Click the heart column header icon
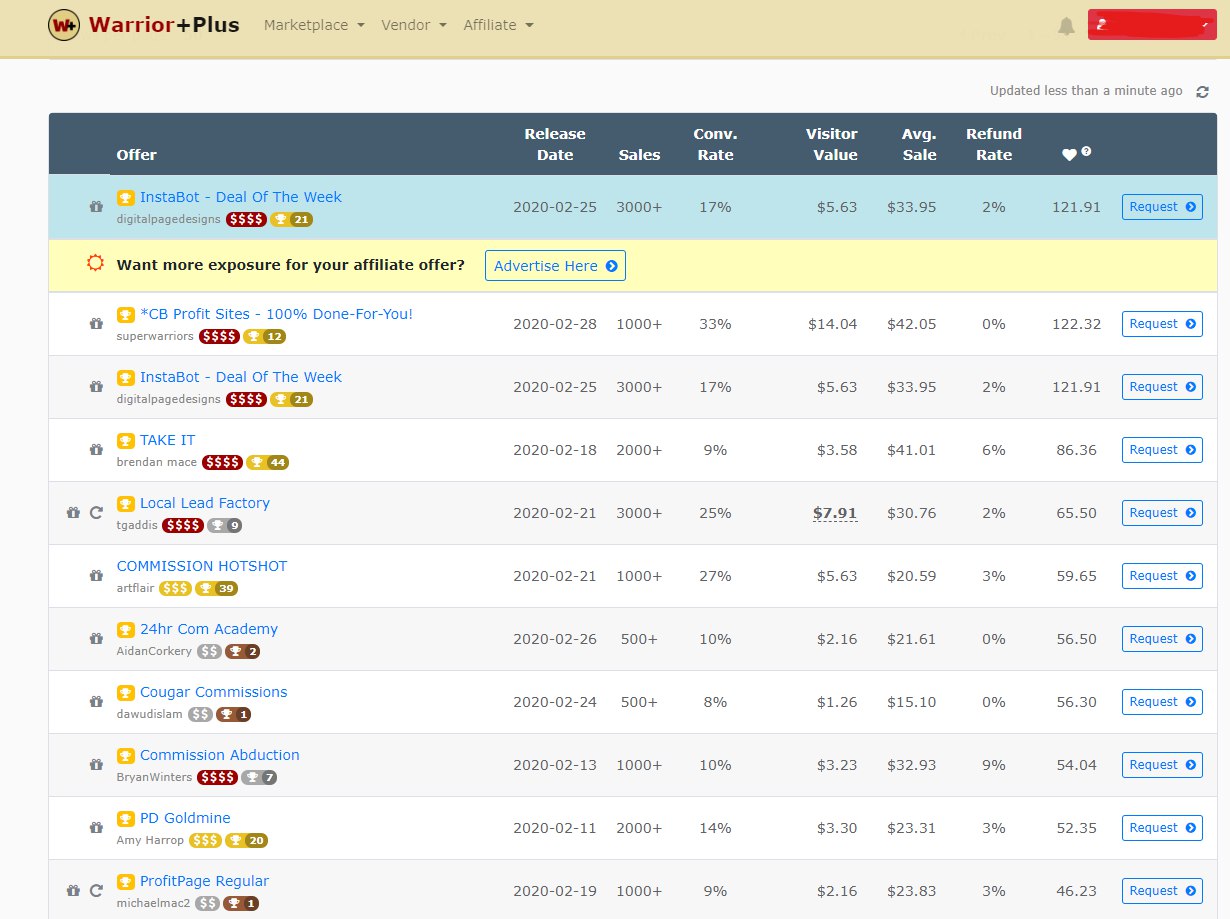 [x=1069, y=155]
